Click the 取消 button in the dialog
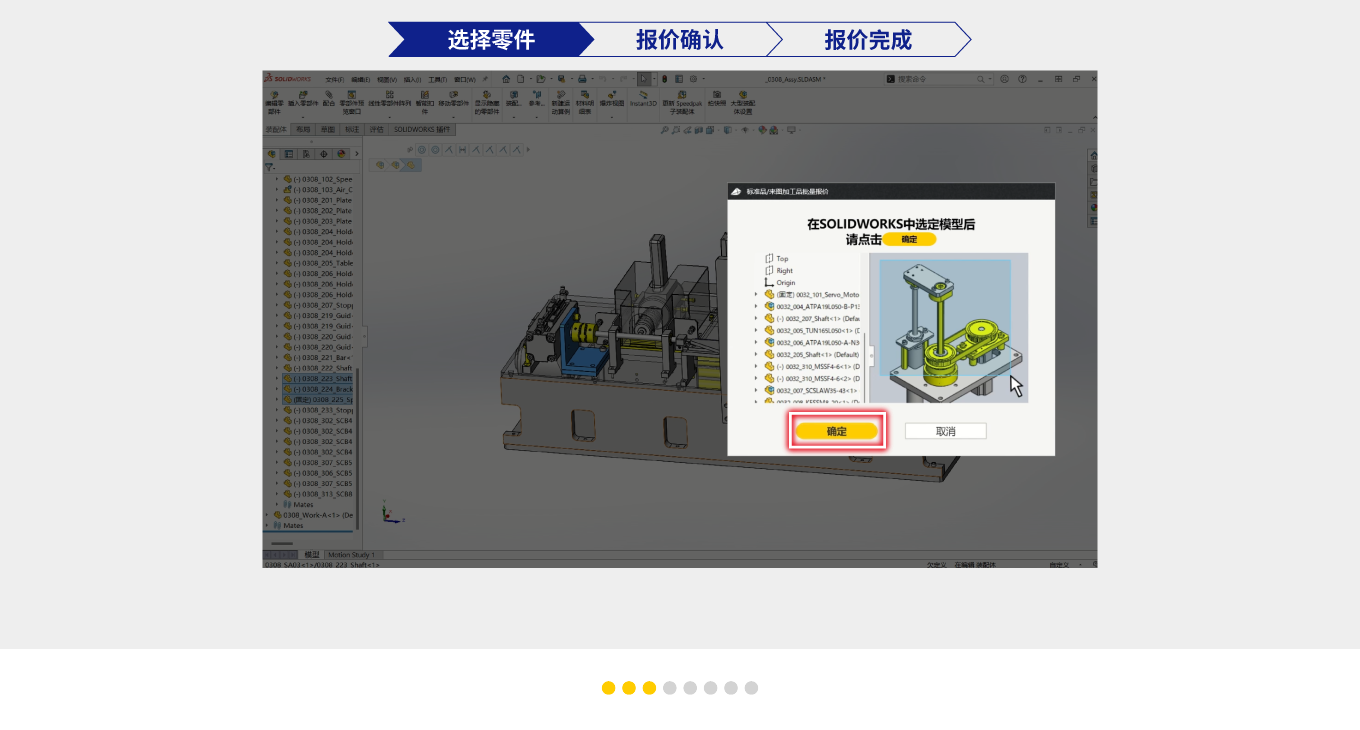The height and width of the screenshot is (730, 1360). pos(945,431)
